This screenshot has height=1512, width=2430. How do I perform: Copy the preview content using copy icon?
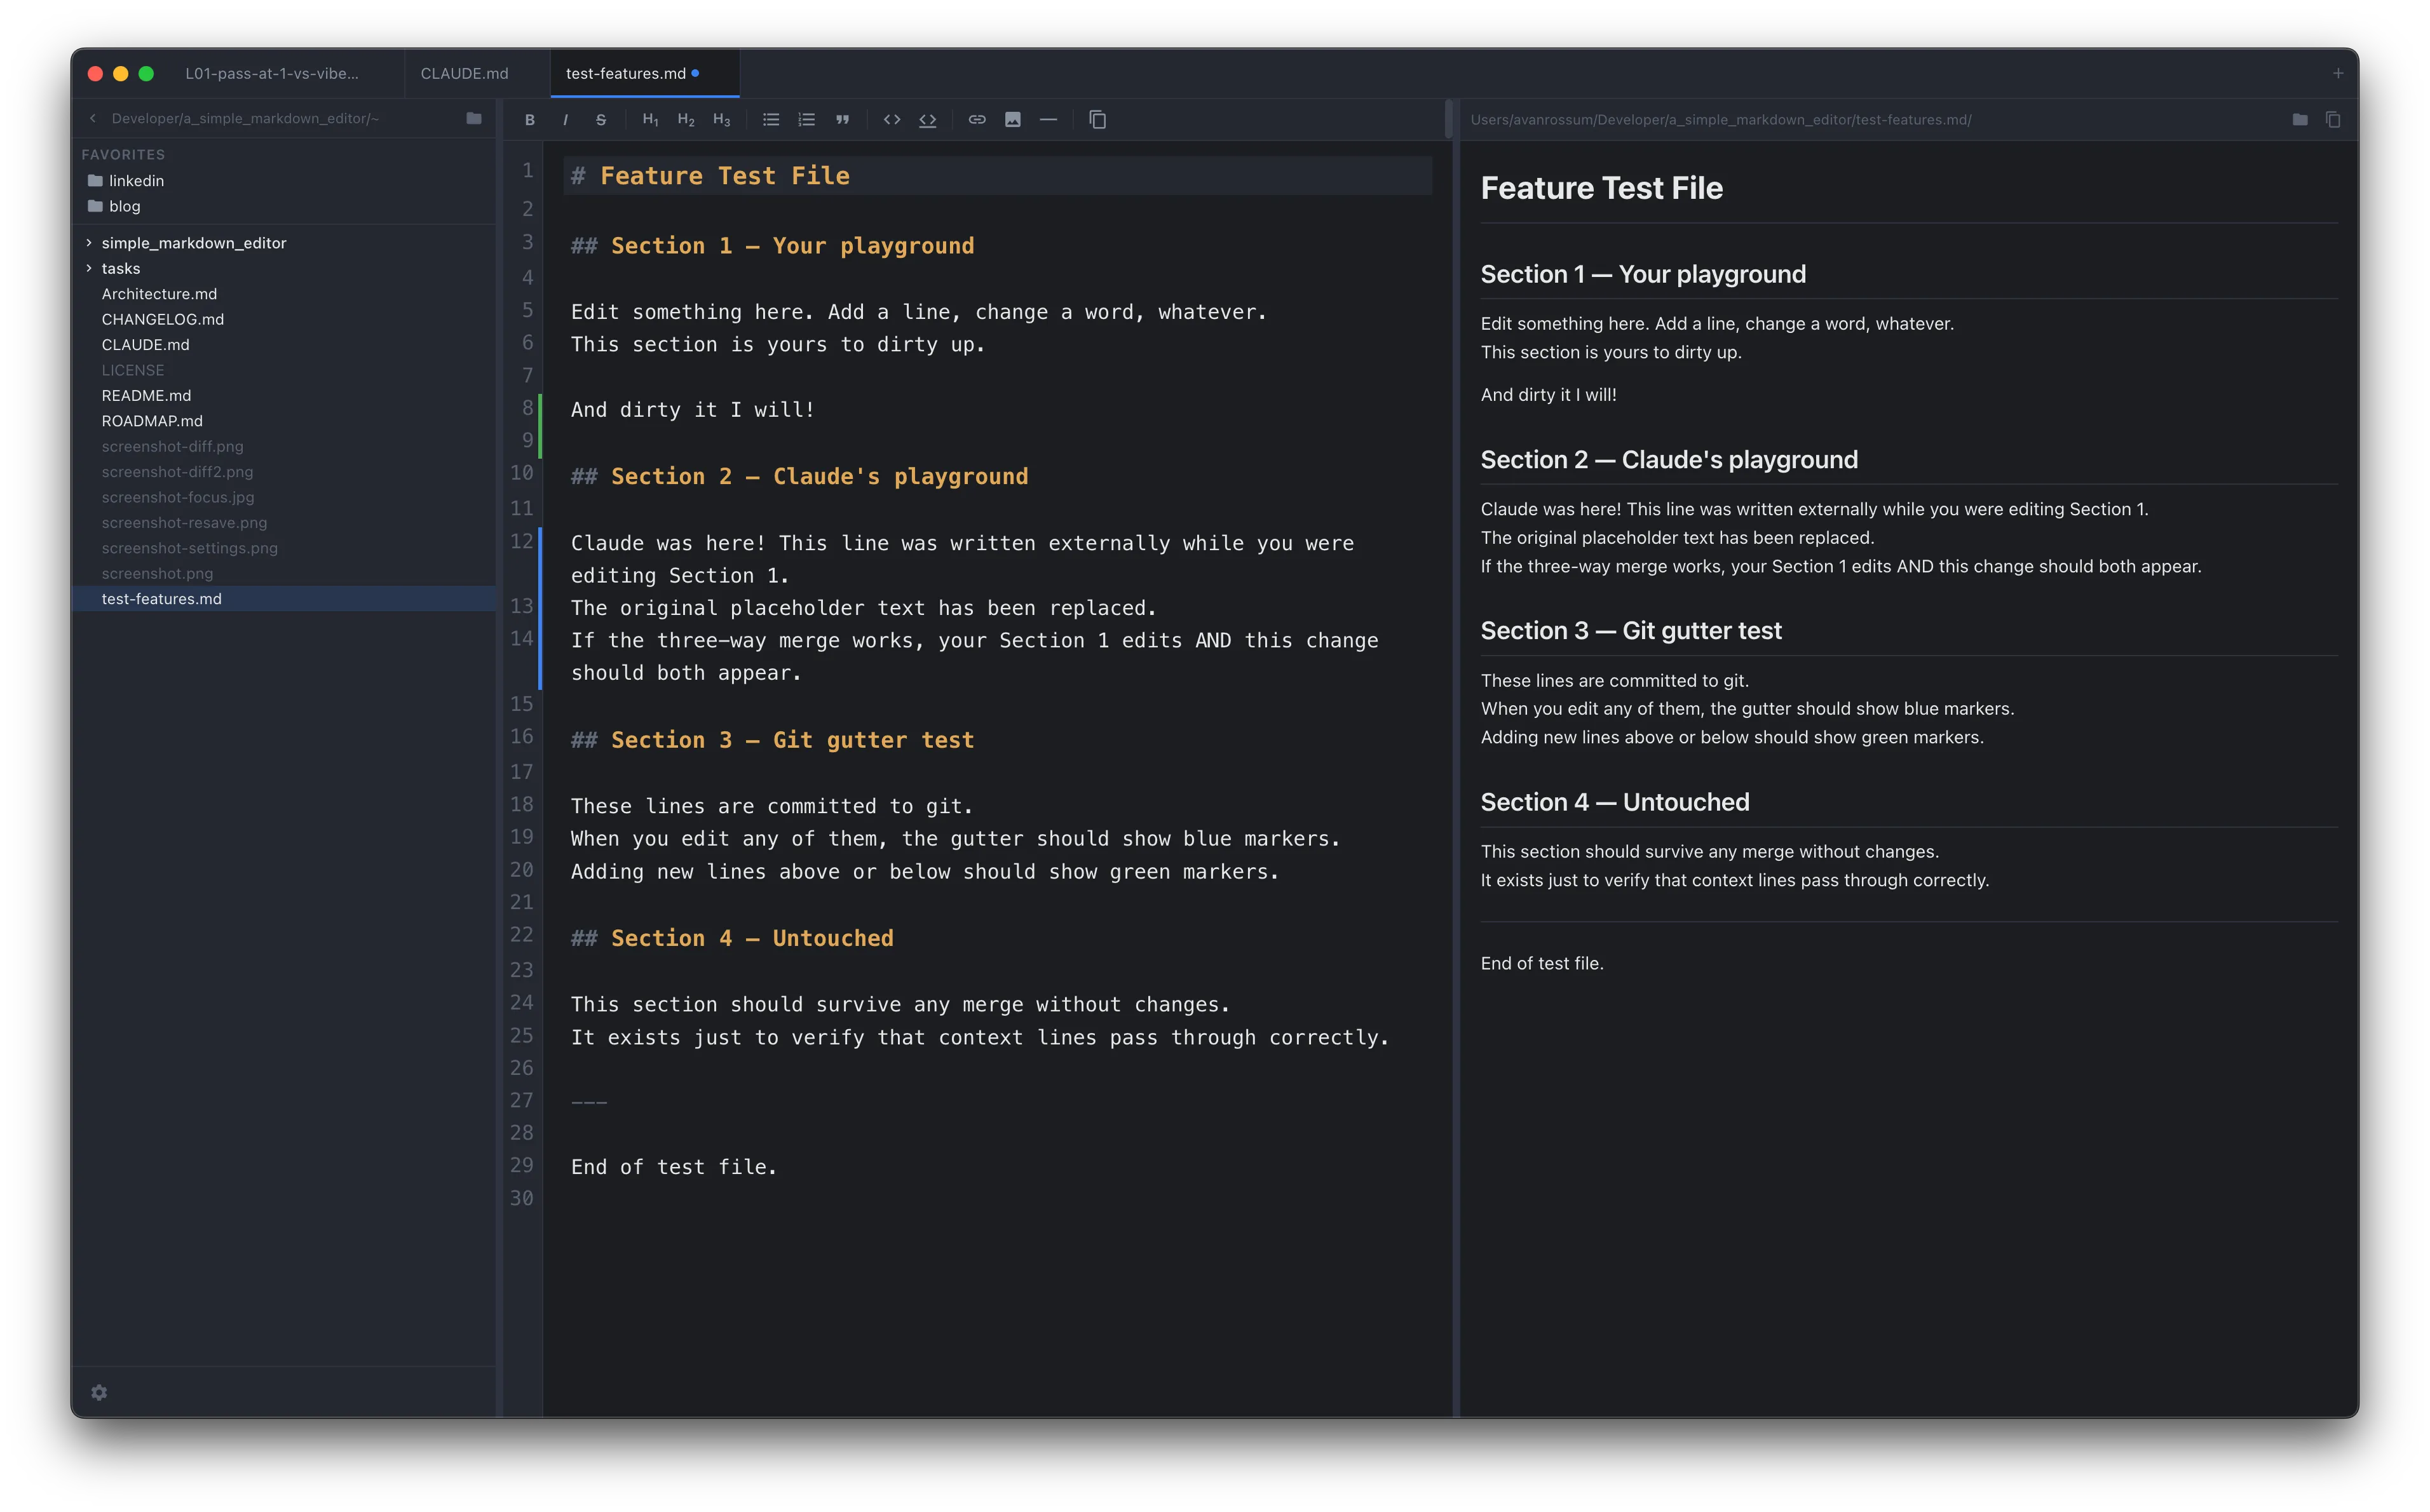click(x=2334, y=118)
